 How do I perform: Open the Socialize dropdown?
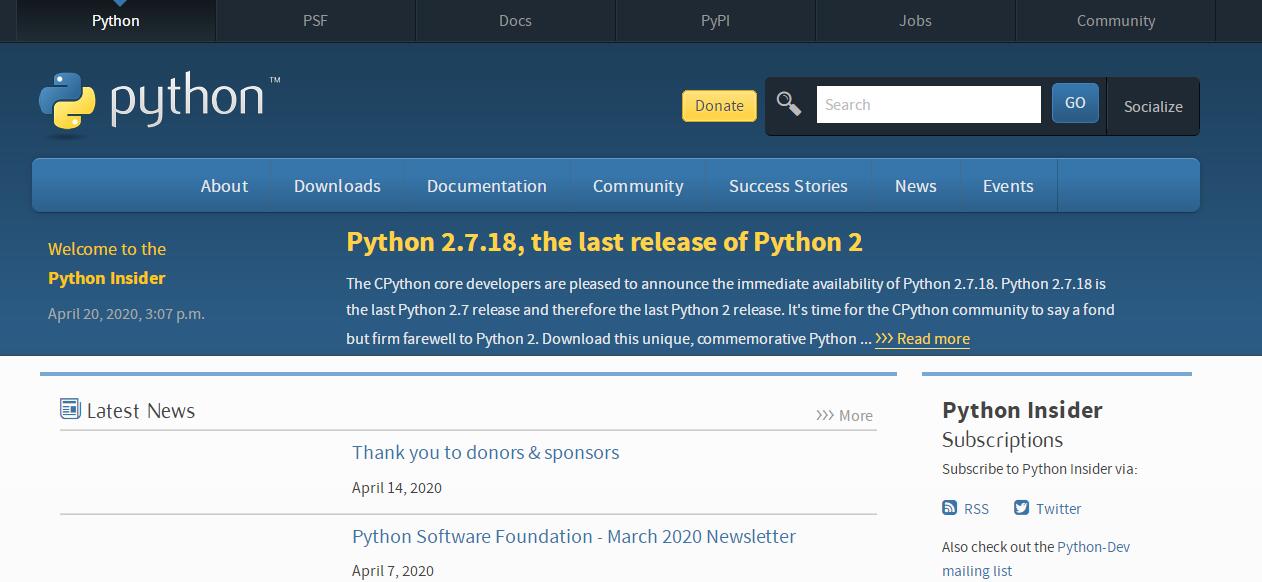pos(1153,106)
